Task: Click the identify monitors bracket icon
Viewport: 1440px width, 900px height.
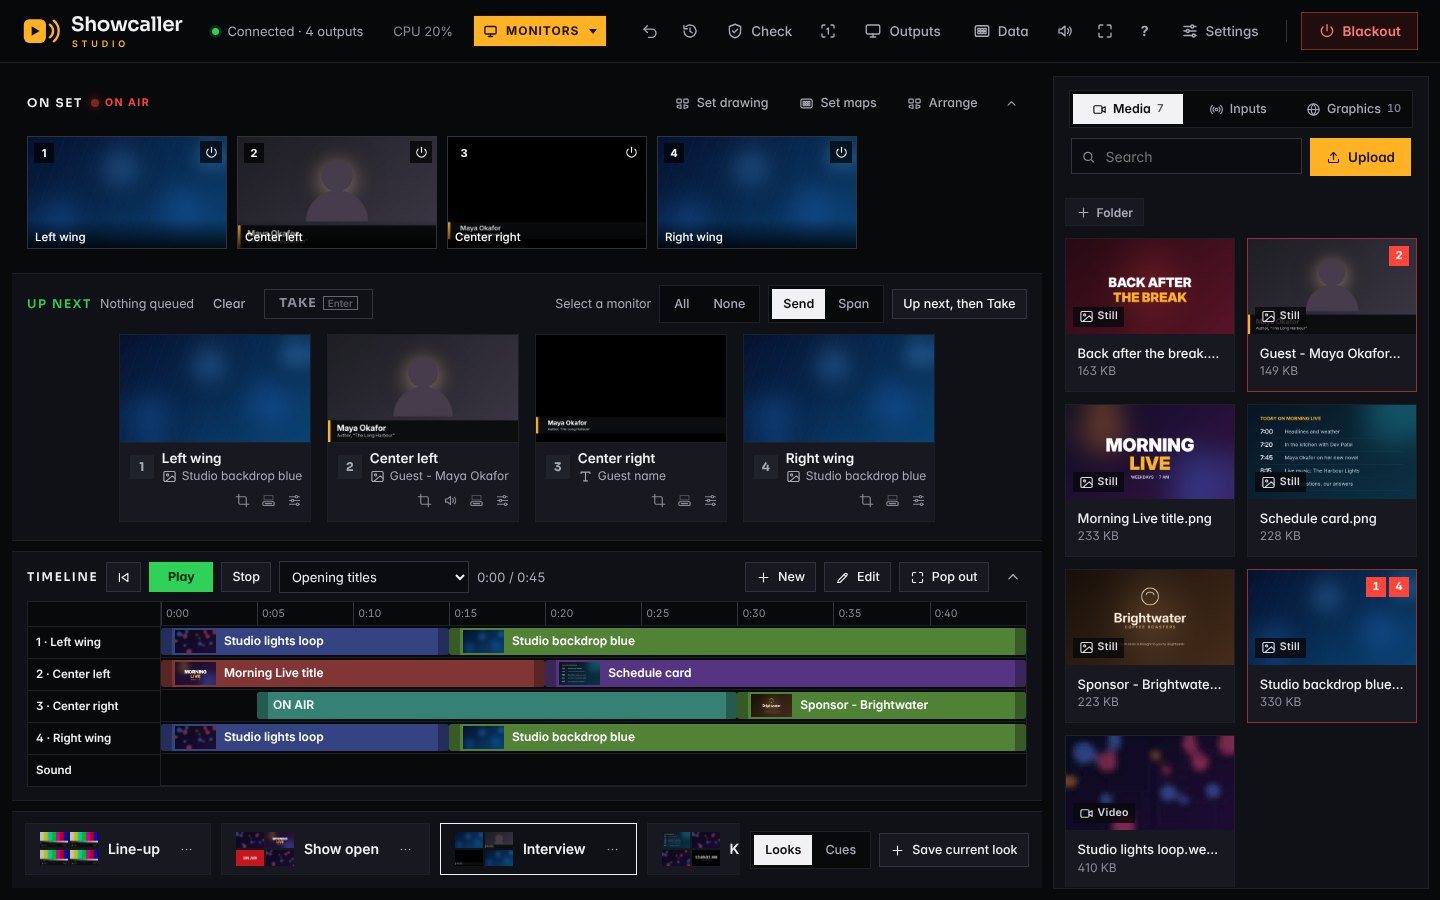Action: tap(828, 31)
